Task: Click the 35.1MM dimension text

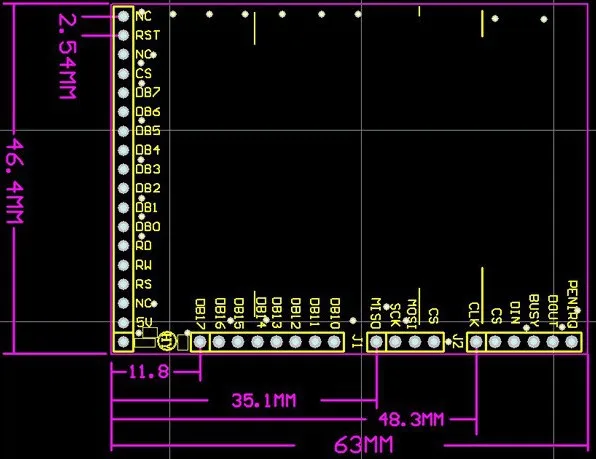Action: point(264,400)
